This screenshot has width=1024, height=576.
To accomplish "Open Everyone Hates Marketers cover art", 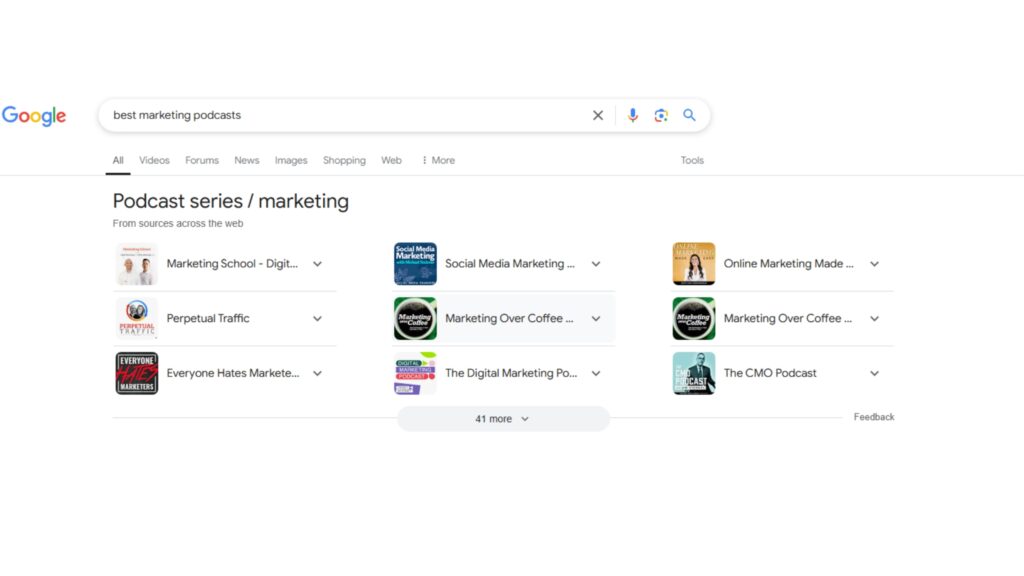I will 136,374.
